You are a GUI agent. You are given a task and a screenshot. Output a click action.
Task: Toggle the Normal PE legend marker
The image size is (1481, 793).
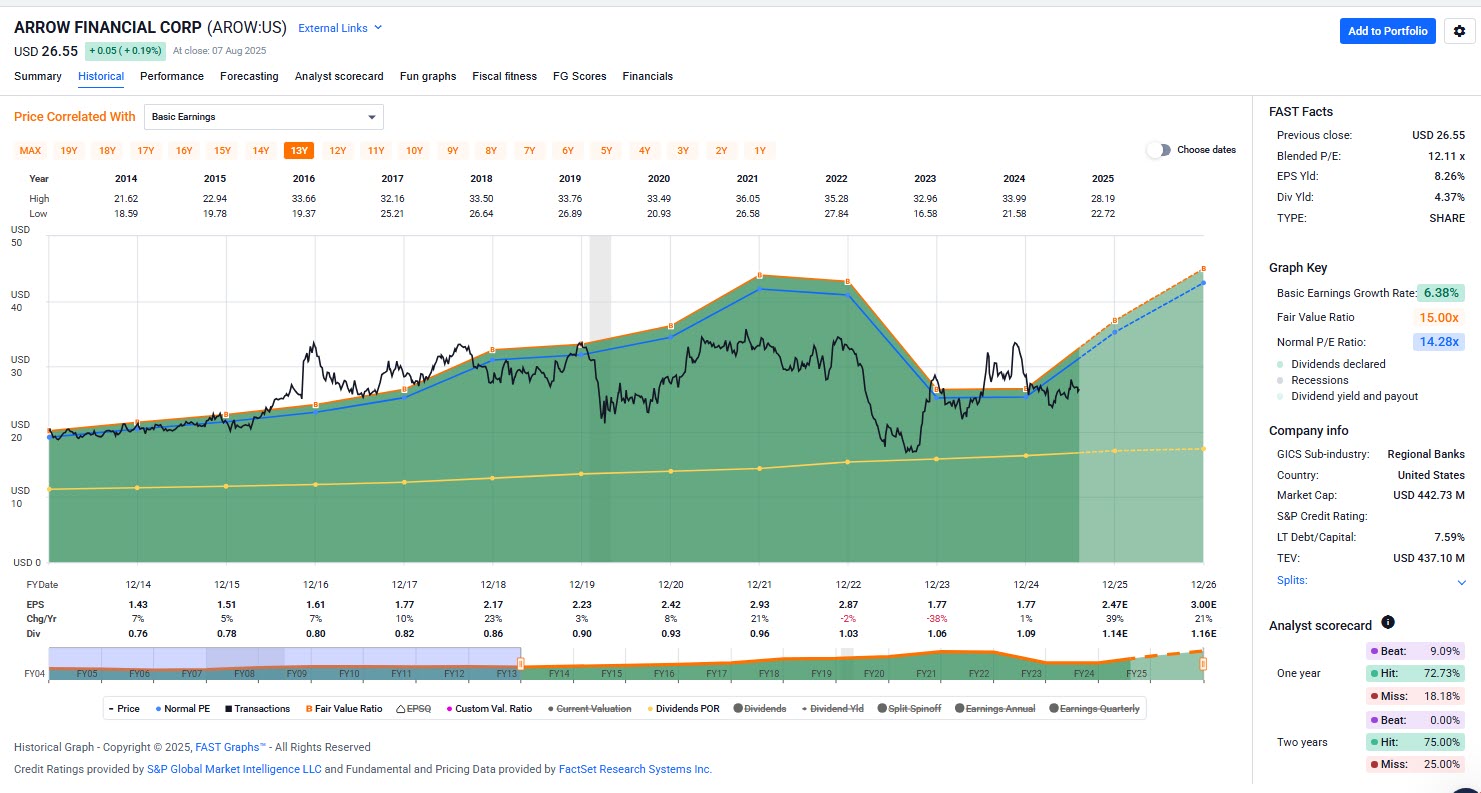tap(159, 708)
